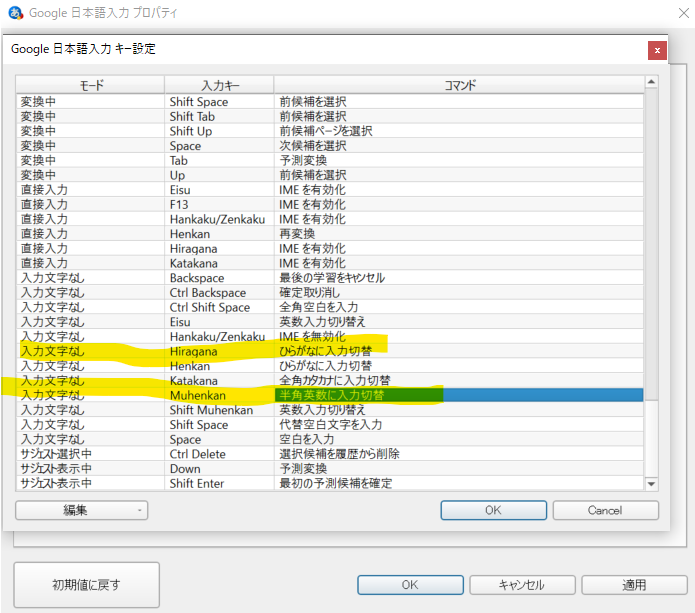This screenshot has width=695, height=613.
Task: Select IME を無効化 command cell
Action: click(459, 336)
